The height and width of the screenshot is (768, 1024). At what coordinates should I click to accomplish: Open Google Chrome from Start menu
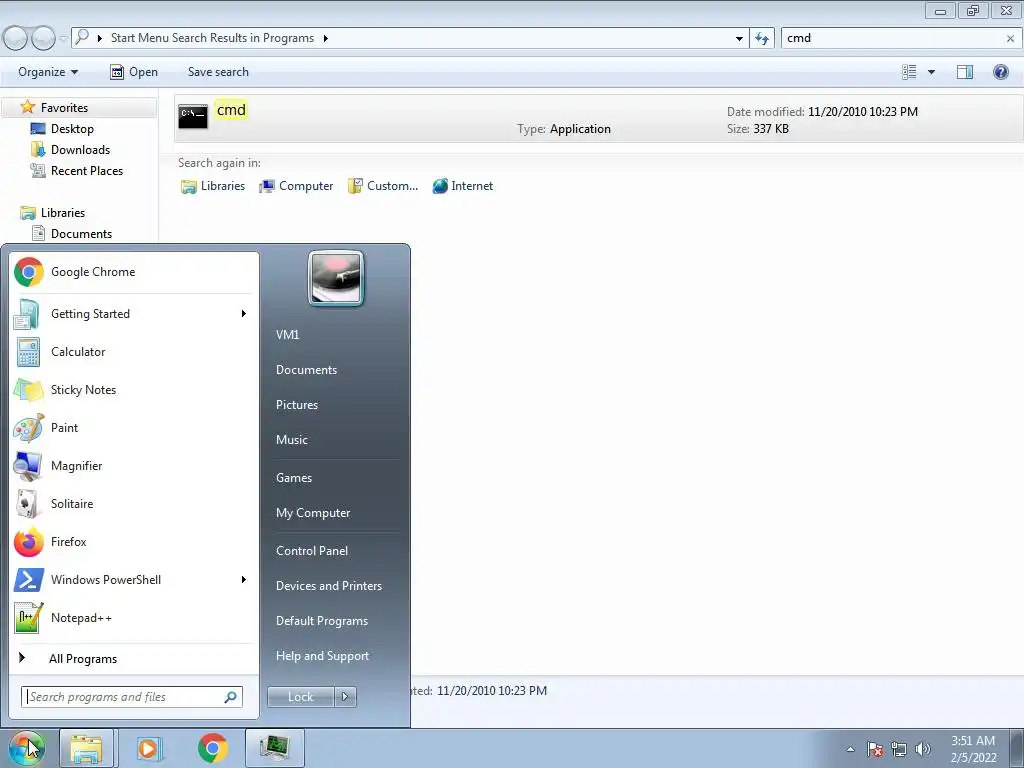(133, 272)
